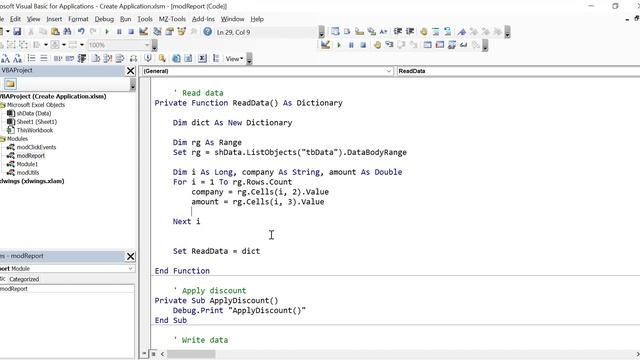Toggle a breakpoint with the Edit toolbar hand icon
640x360 pixels.
click(423, 31)
